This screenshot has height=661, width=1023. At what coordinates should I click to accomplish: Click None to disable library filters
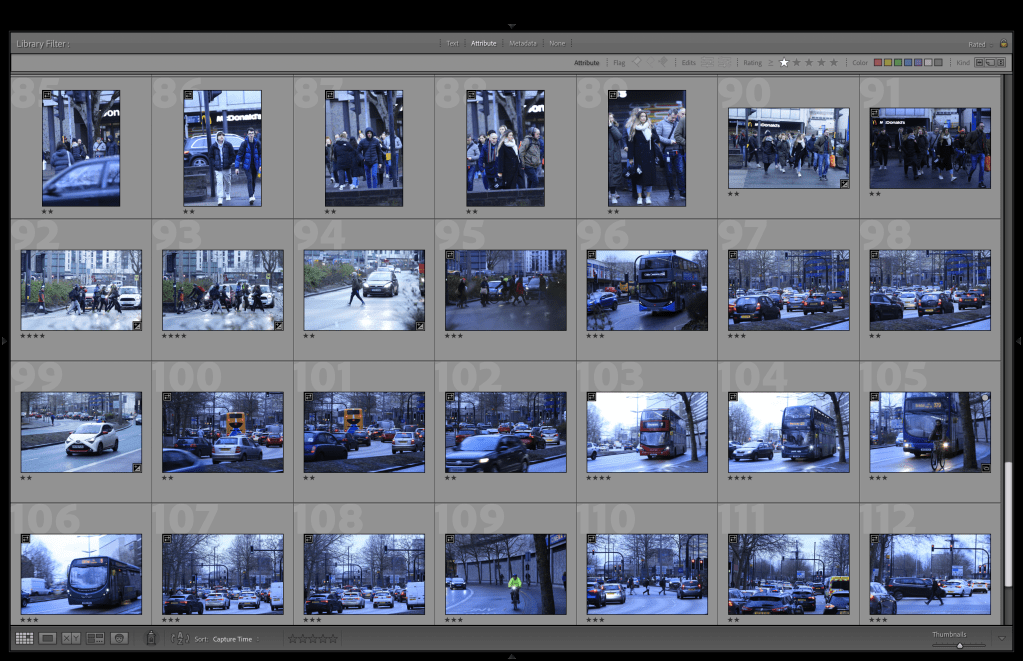click(x=557, y=44)
